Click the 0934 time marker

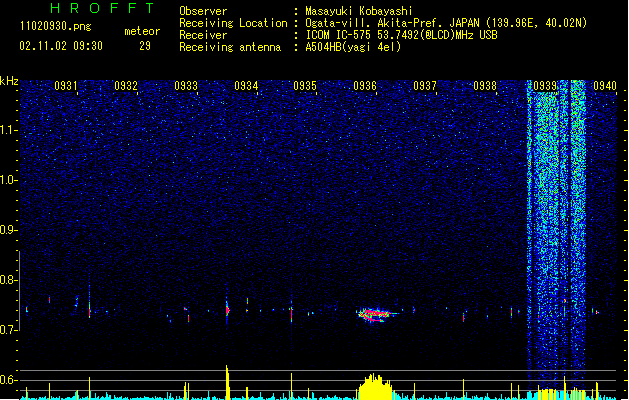[246, 86]
